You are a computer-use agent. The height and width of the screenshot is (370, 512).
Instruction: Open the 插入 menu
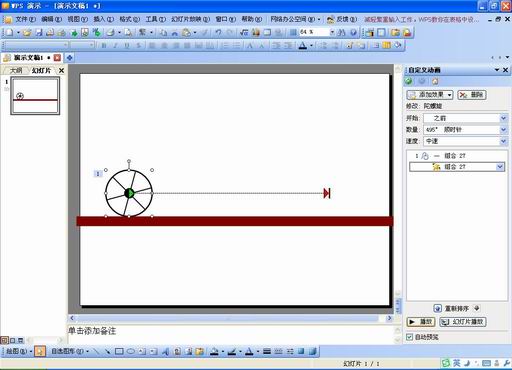click(103, 19)
